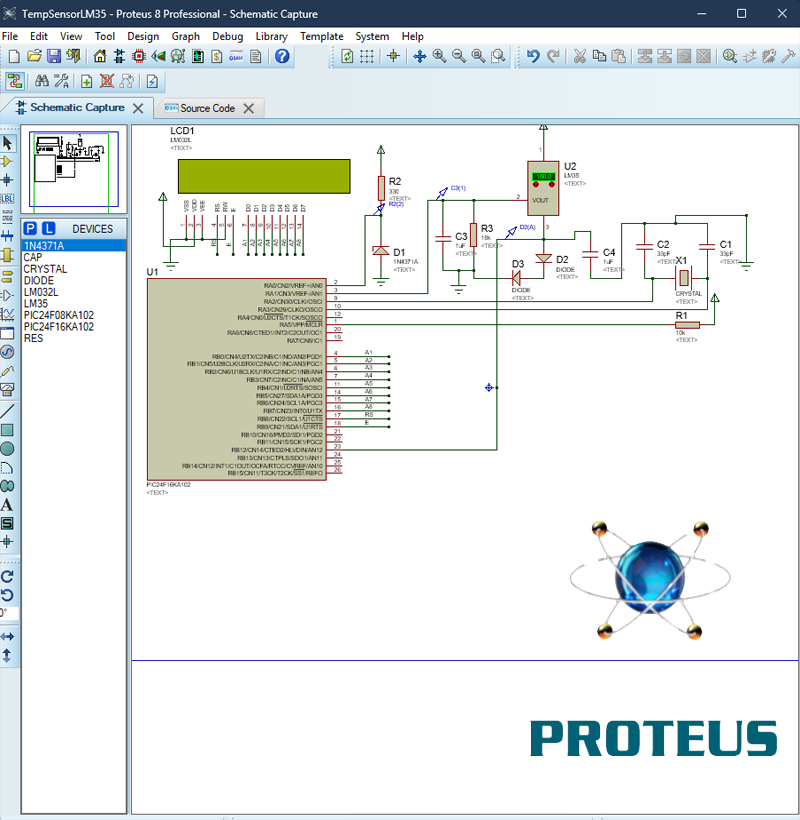Zoom out with the minus magnifier
This screenshot has width=800, height=820.
[459, 56]
